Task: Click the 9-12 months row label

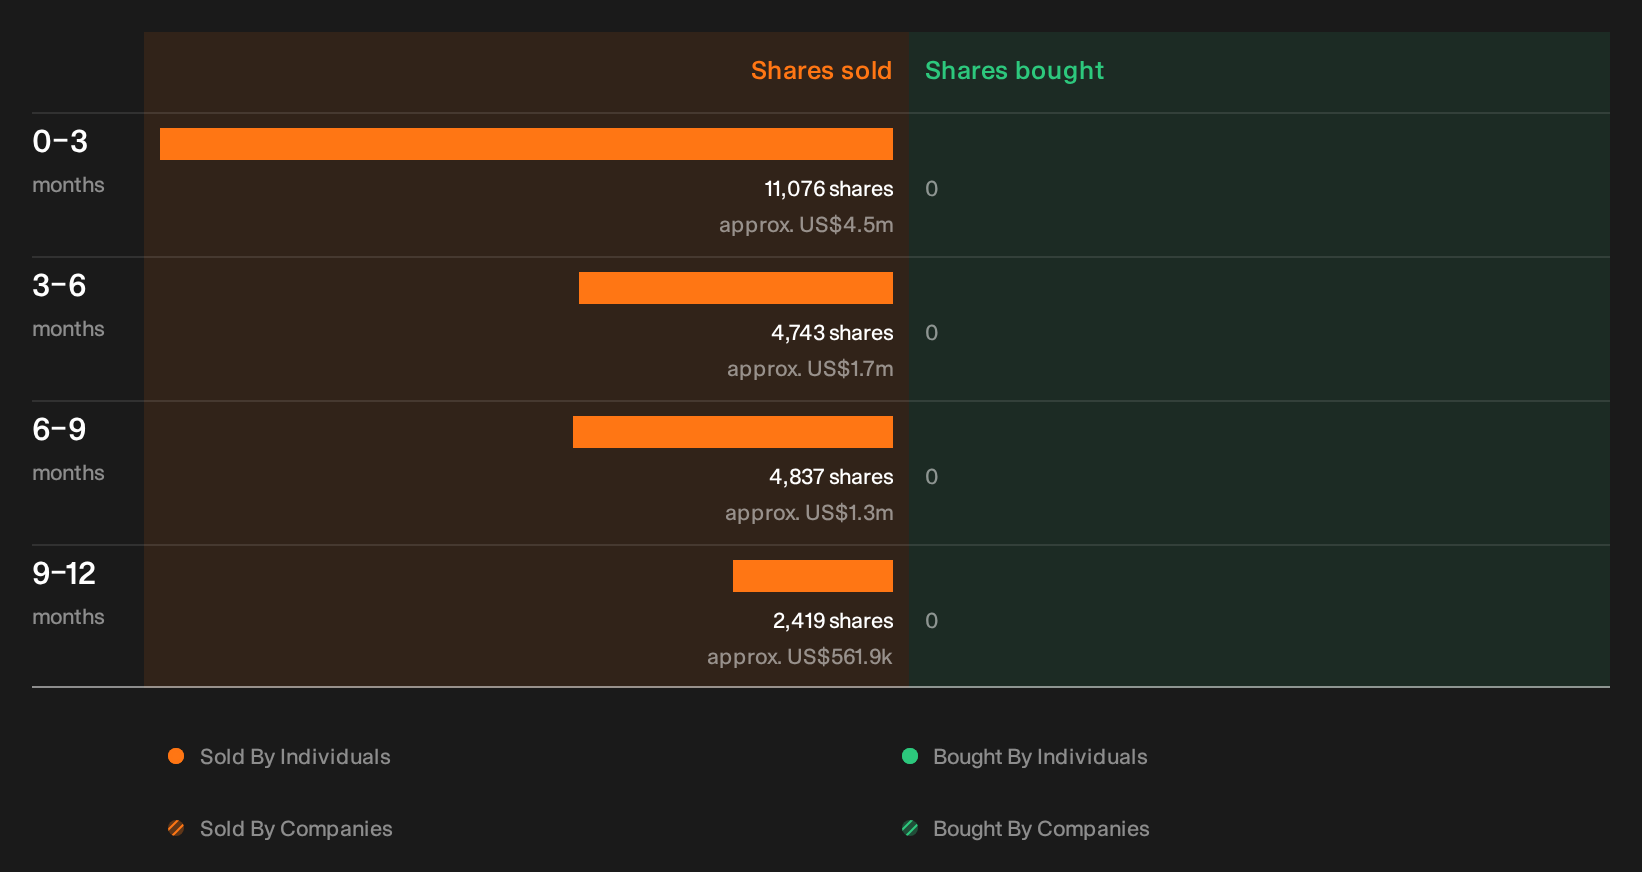Action: [68, 592]
